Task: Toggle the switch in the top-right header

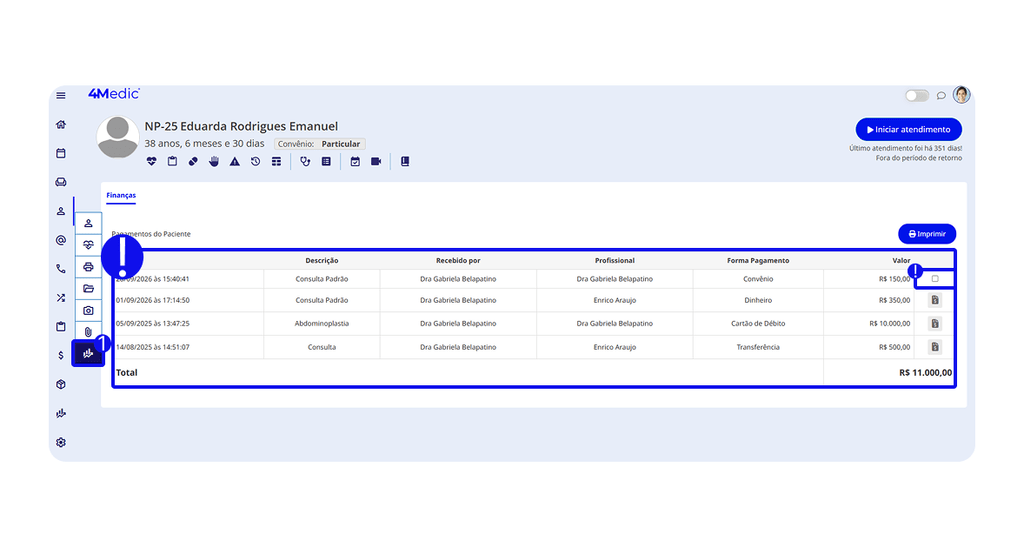Action: point(917,96)
